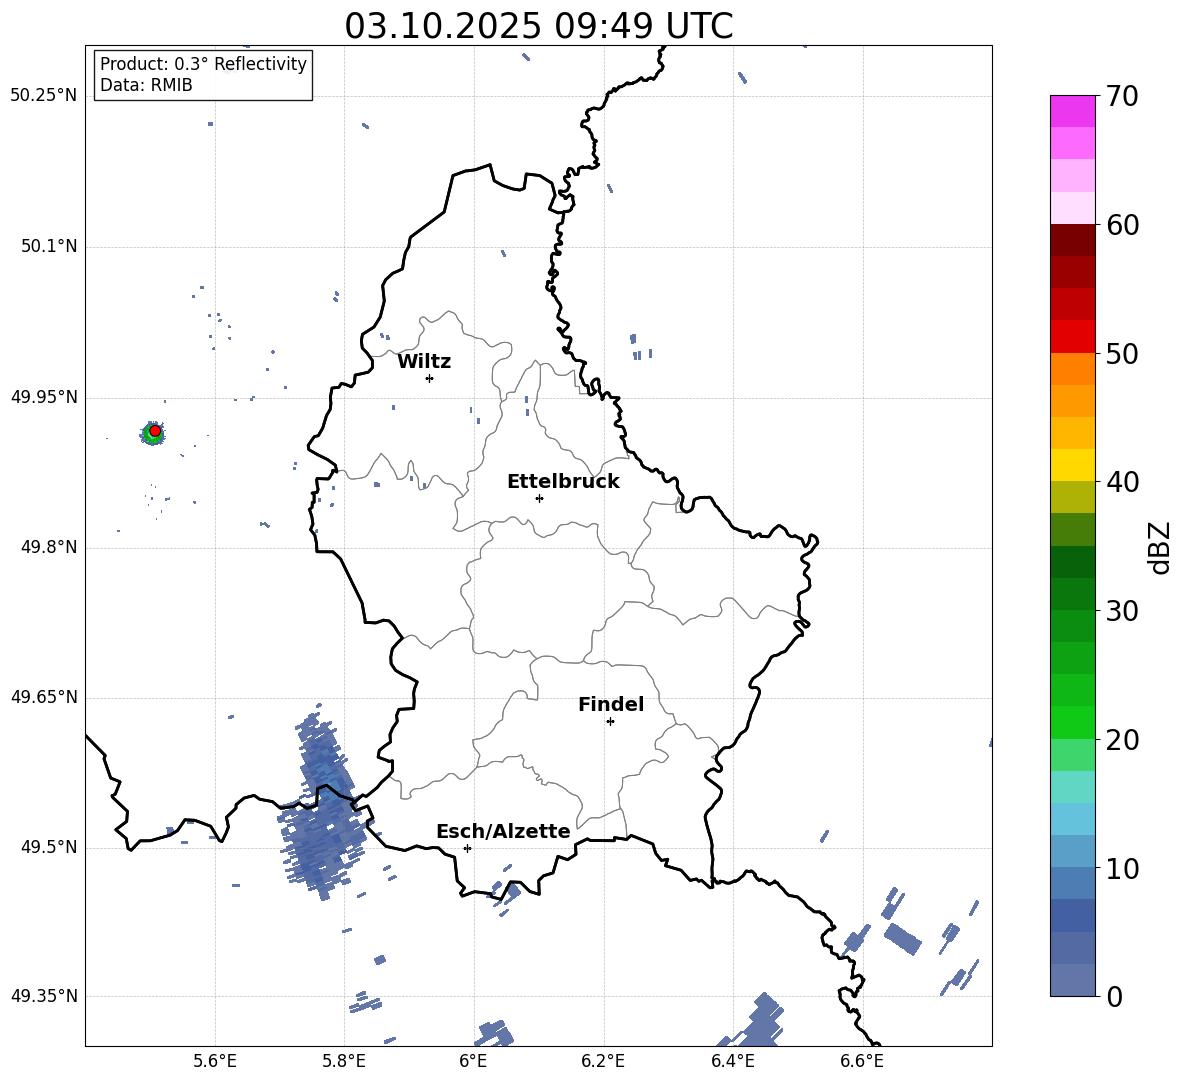Image resolution: width=1184 pixels, height=1081 pixels.
Task: Click the 'Data: RMIB' text
Action: pyautogui.click(x=146, y=85)
